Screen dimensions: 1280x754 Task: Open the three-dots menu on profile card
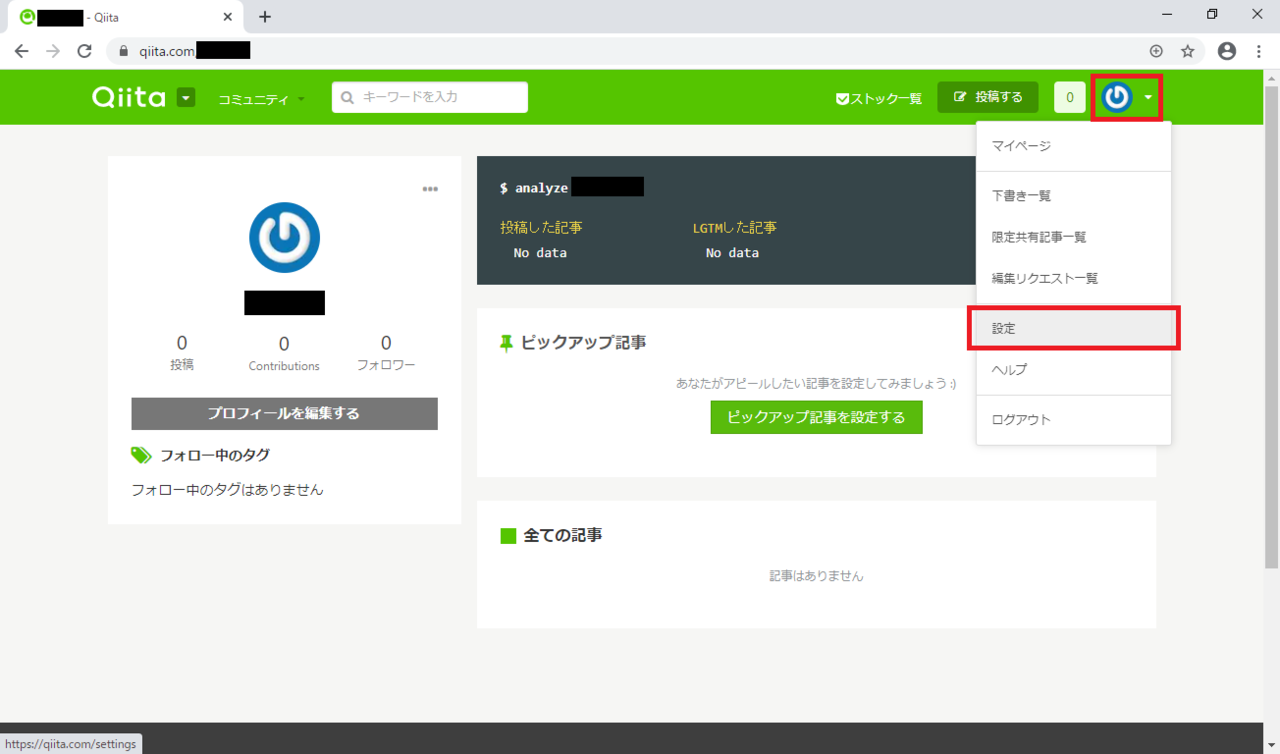[x=430, y=189]
